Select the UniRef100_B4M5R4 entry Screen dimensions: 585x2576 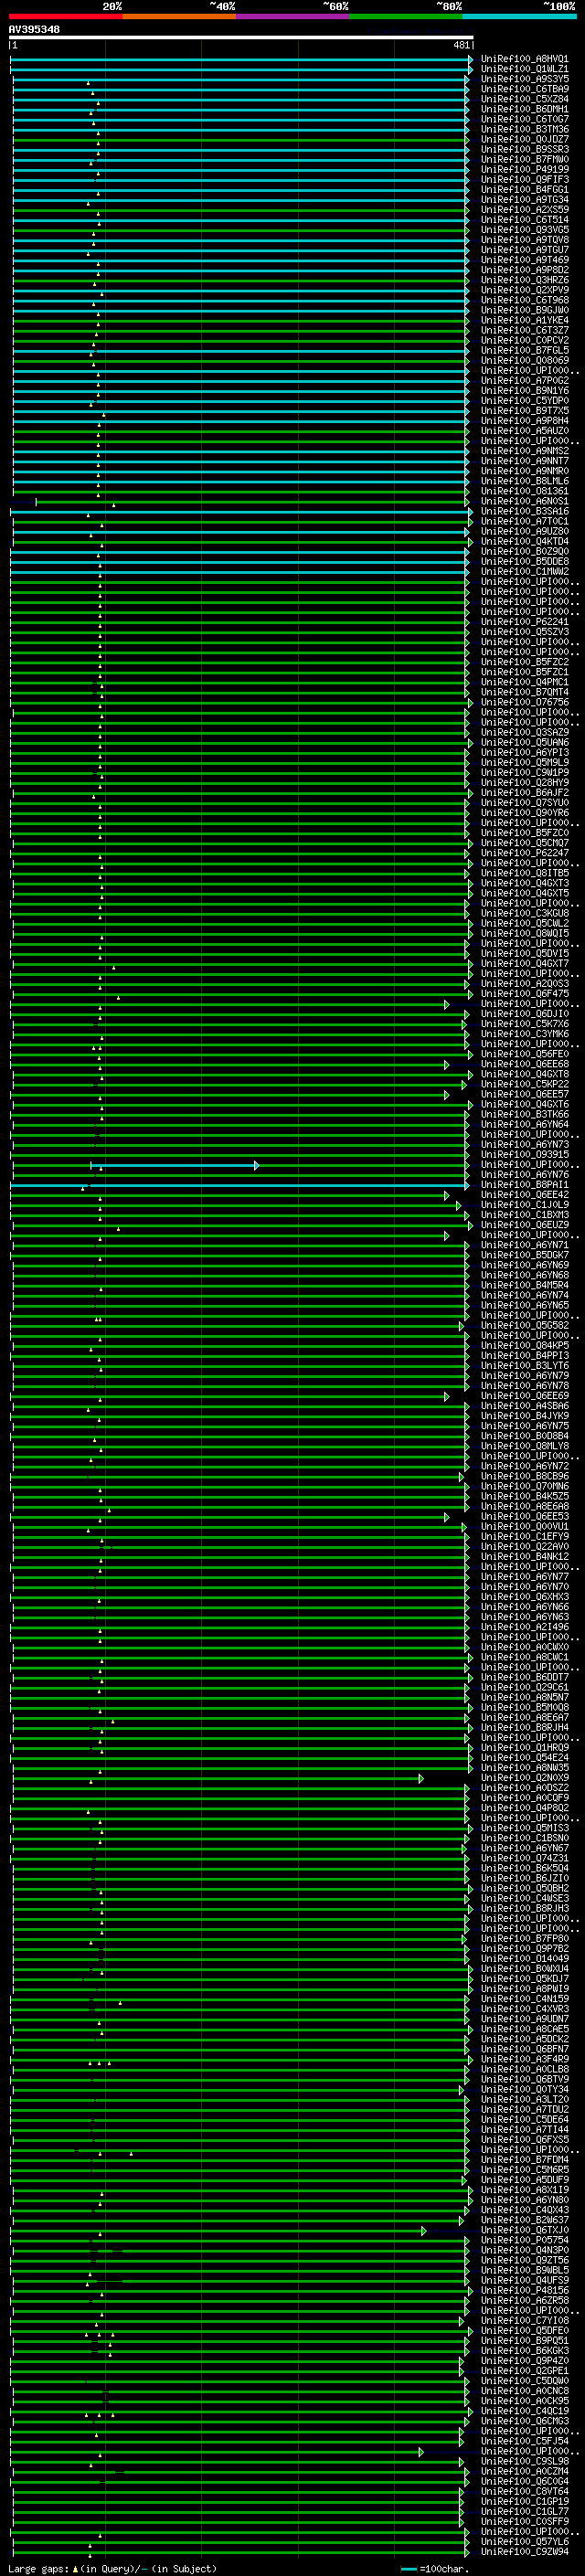pos(525,1285)
